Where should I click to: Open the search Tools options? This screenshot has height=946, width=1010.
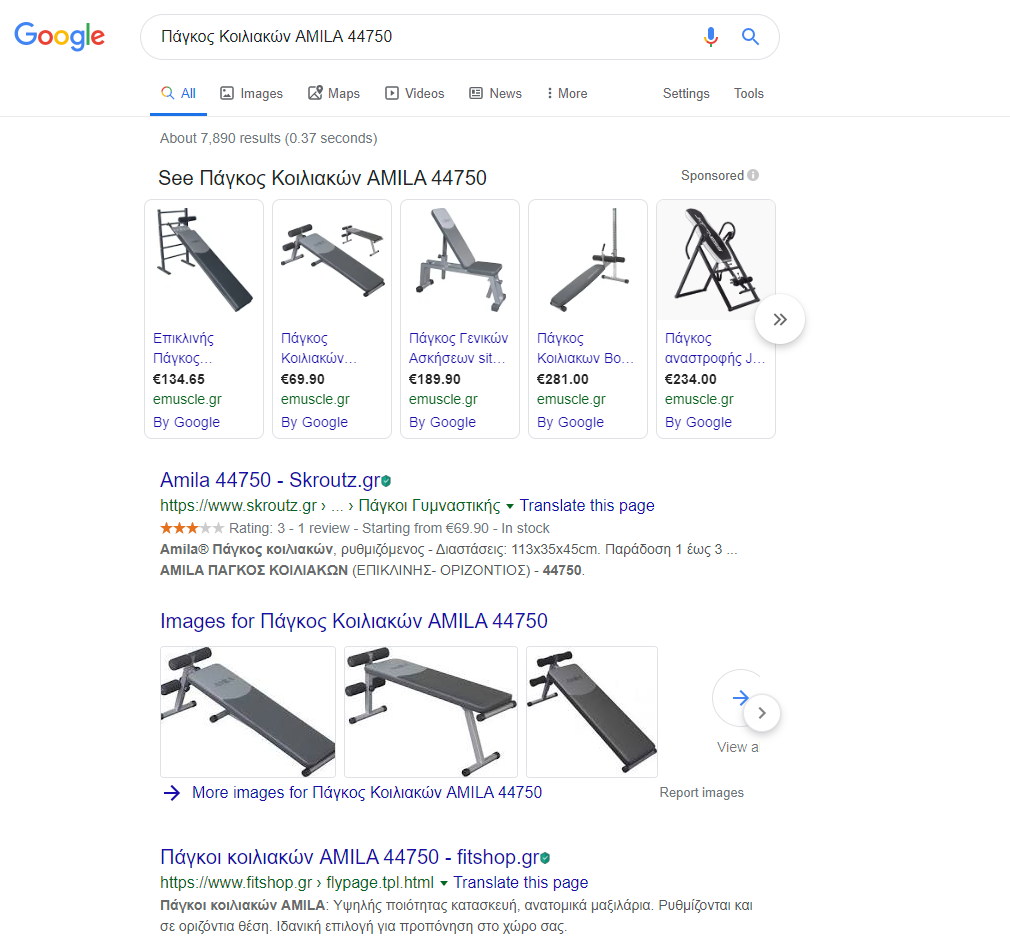coord(748,93)
